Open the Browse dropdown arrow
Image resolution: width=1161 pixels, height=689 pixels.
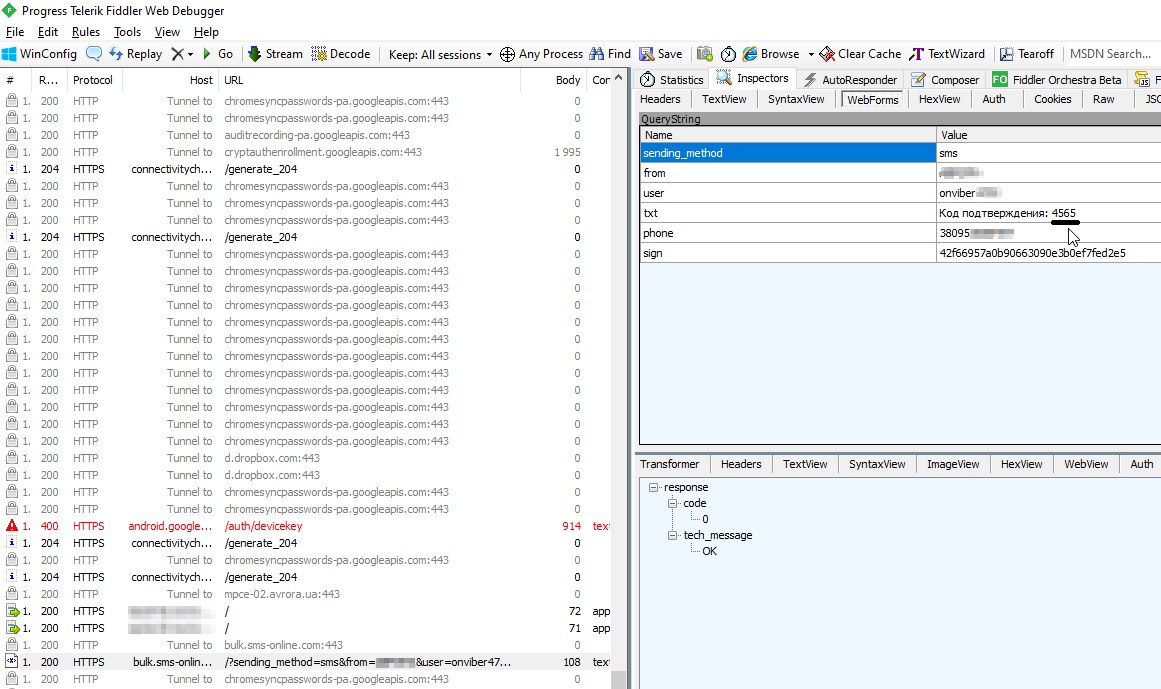[811, 55]
